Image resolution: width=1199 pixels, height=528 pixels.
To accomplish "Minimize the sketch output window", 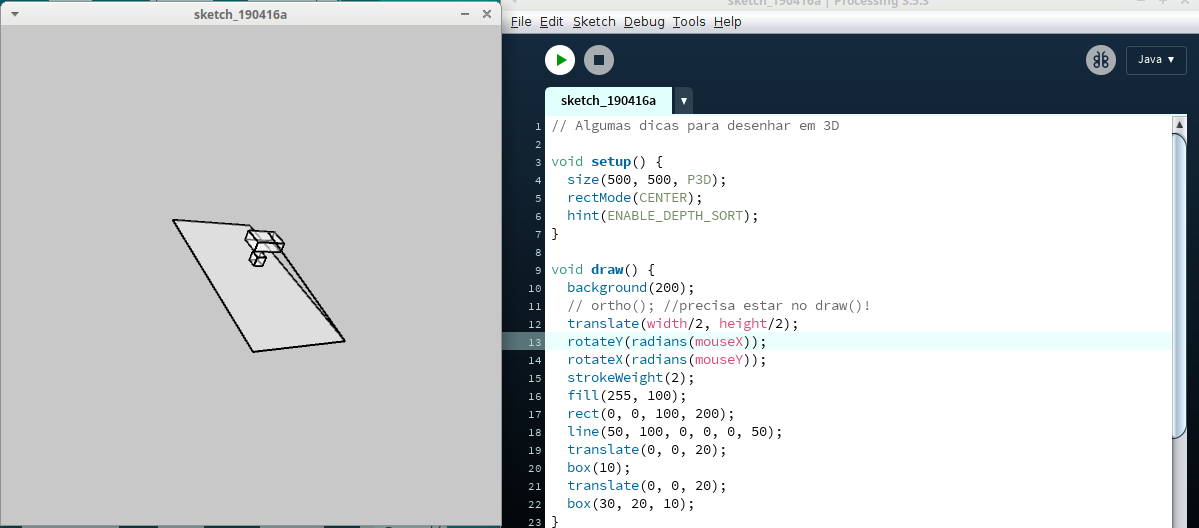I will point(465,14).
